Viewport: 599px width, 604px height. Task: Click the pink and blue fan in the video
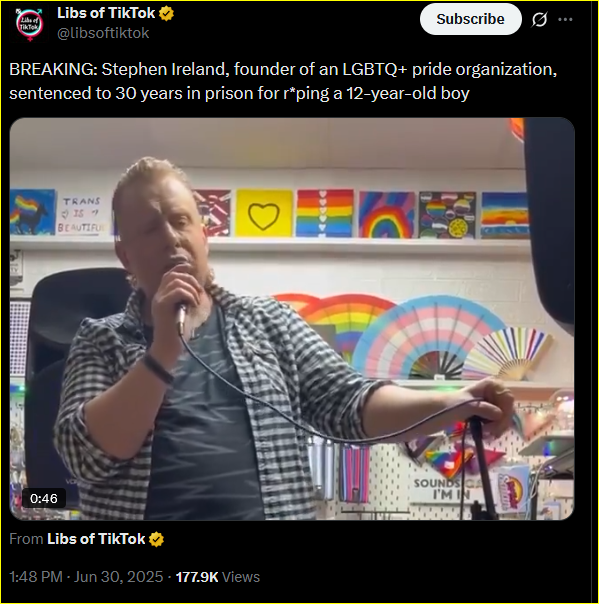pyautogui.click(x=426, y=337)
